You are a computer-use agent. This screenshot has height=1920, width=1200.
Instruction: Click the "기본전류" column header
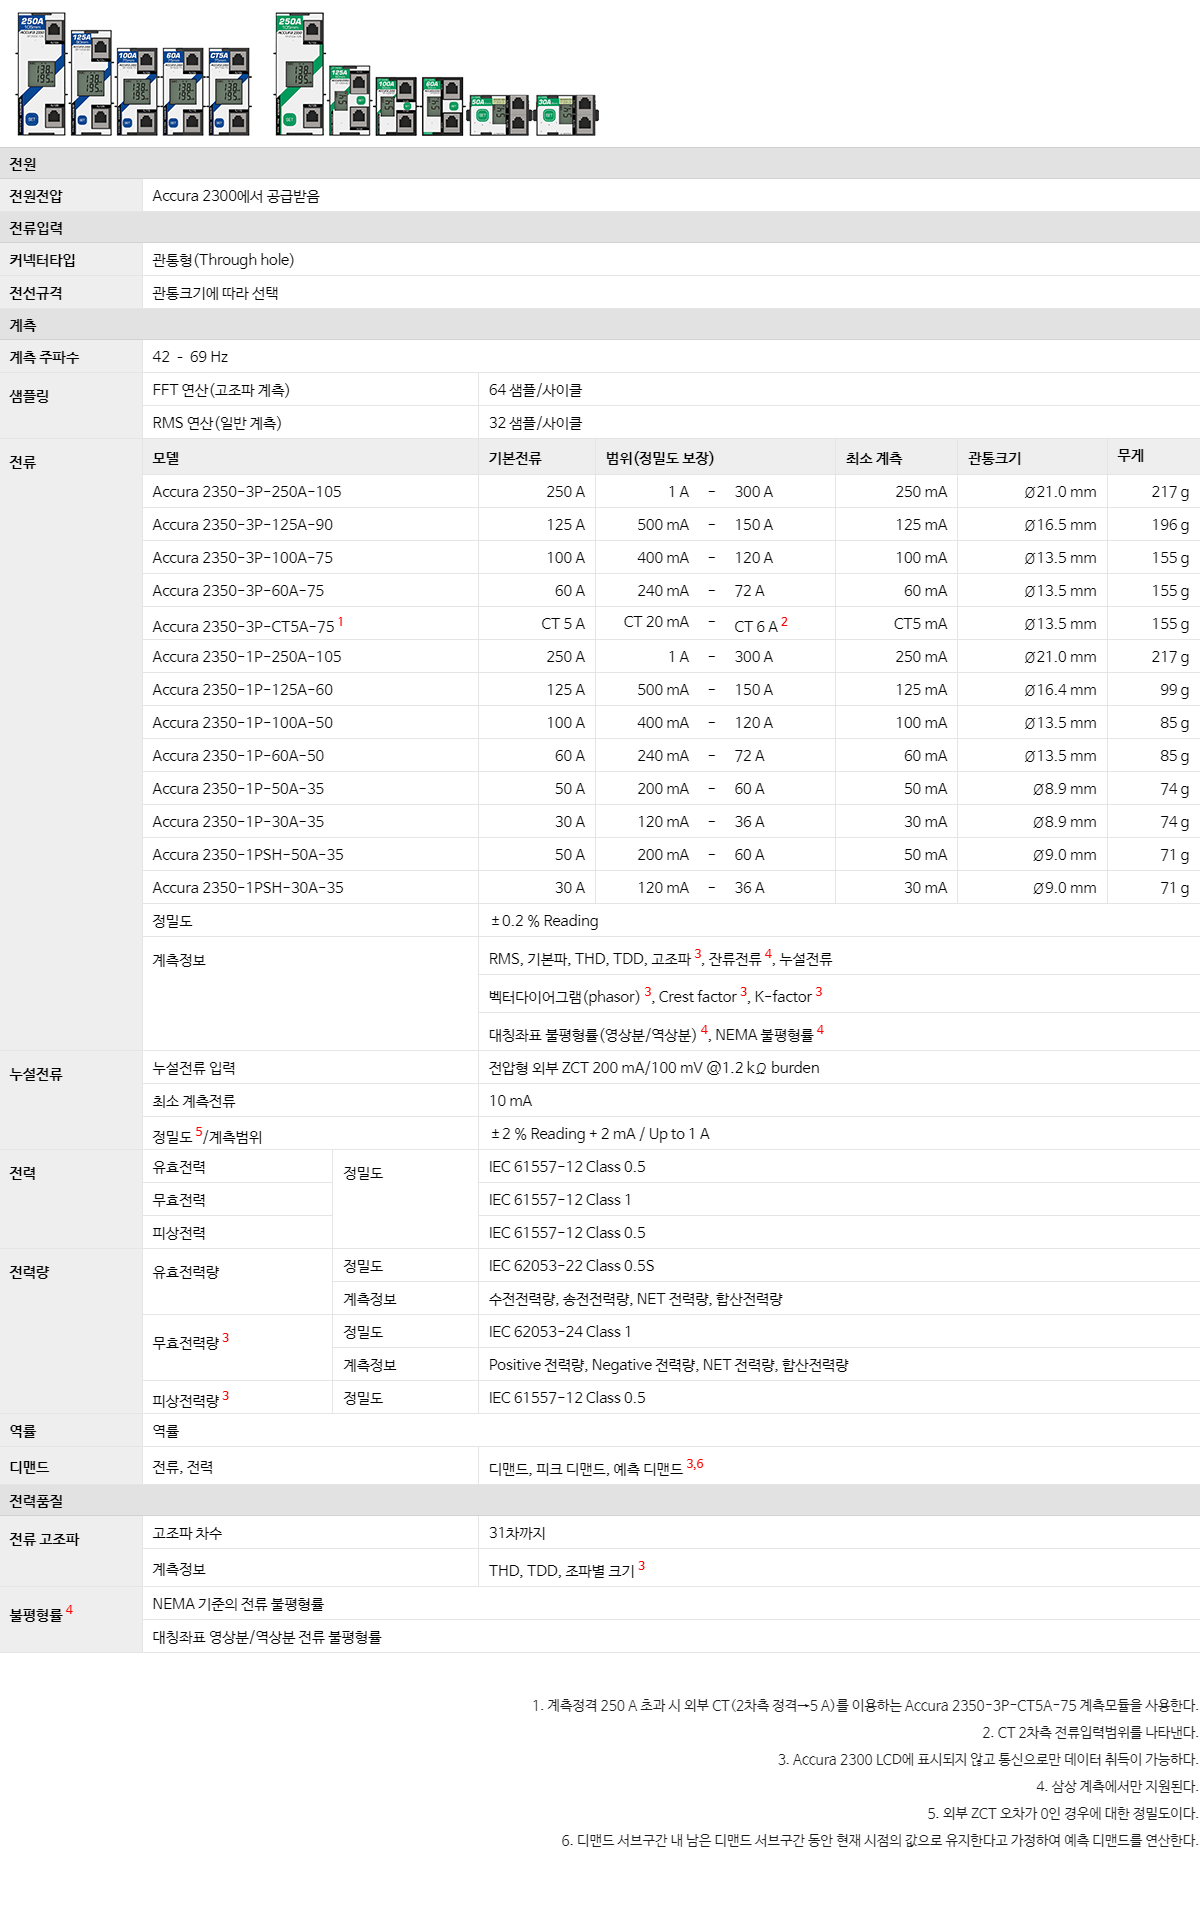pos(515,458)
